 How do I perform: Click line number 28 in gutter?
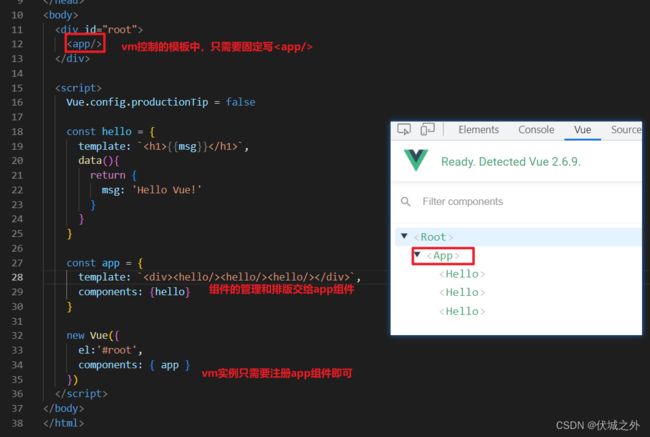click(17, 277)
